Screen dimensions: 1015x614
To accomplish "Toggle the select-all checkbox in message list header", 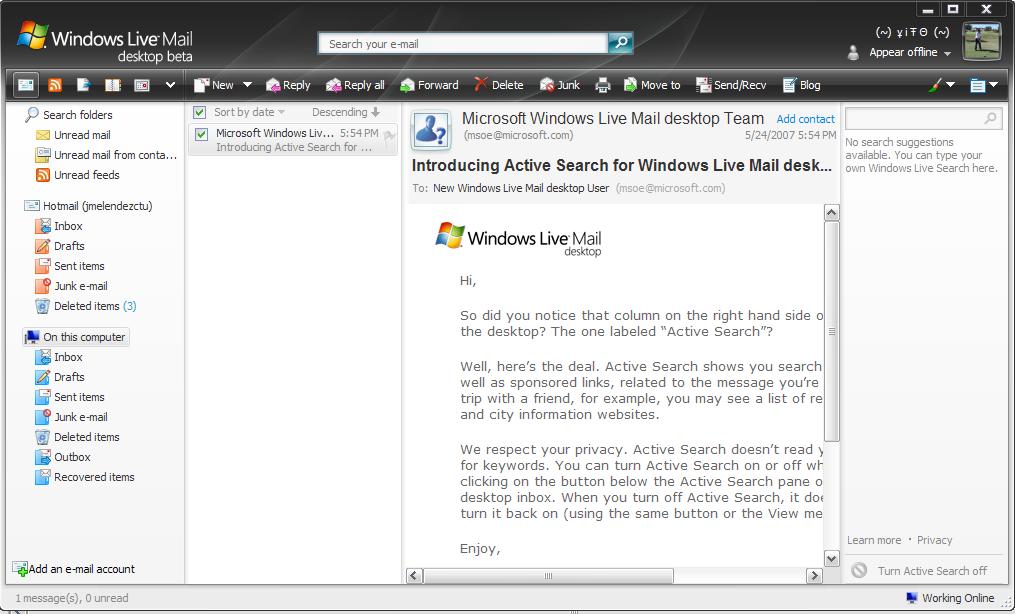I will point(199,112).
